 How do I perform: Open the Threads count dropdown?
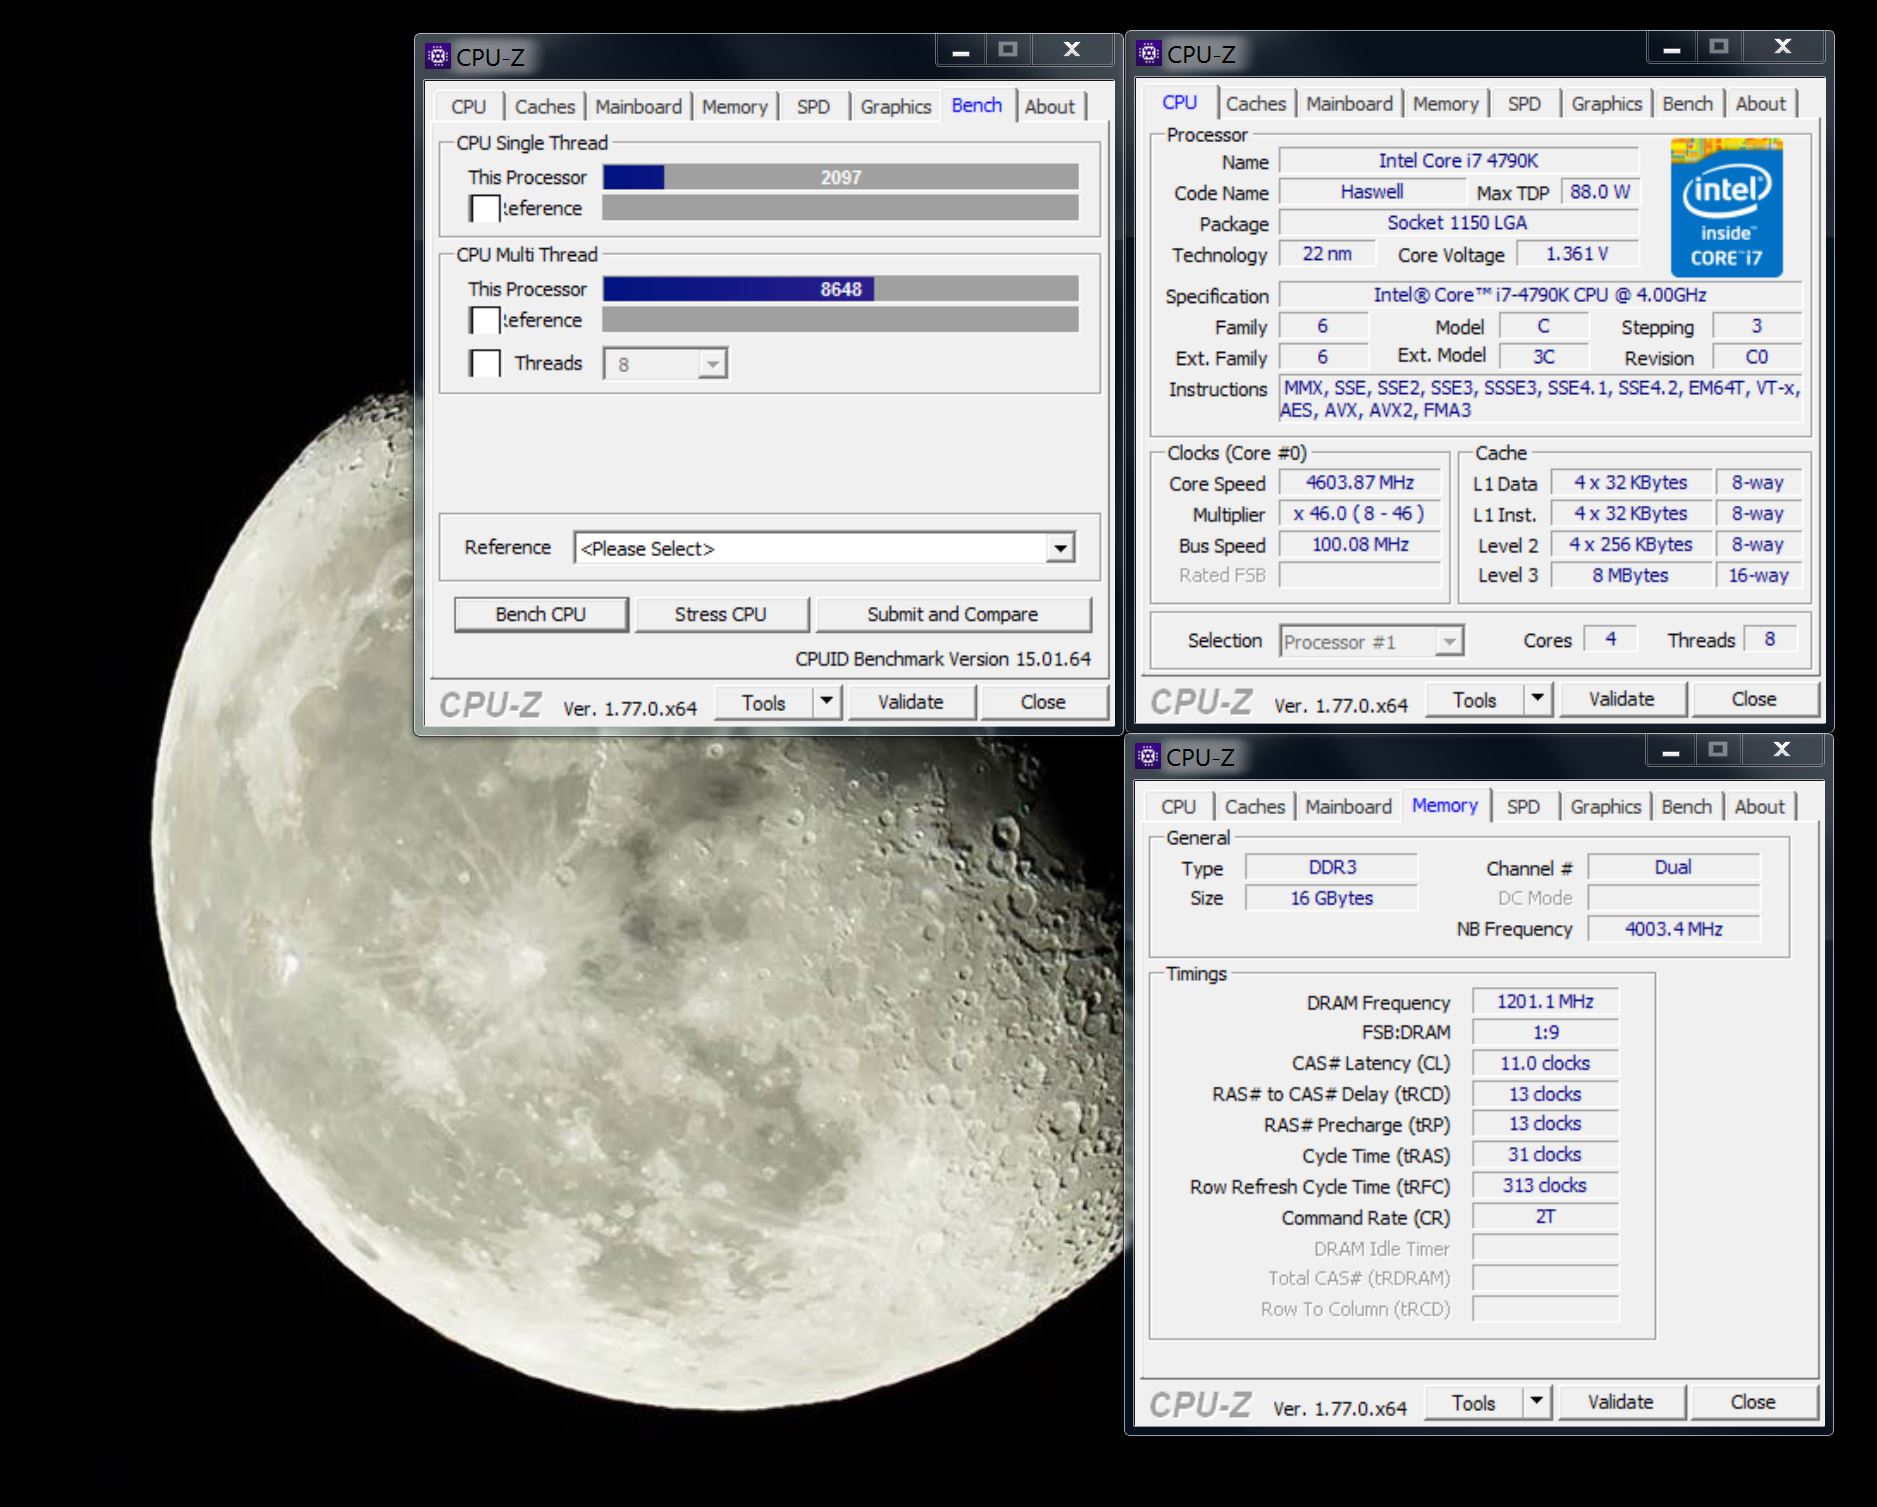pyautogui.click(x=712, y=364)
